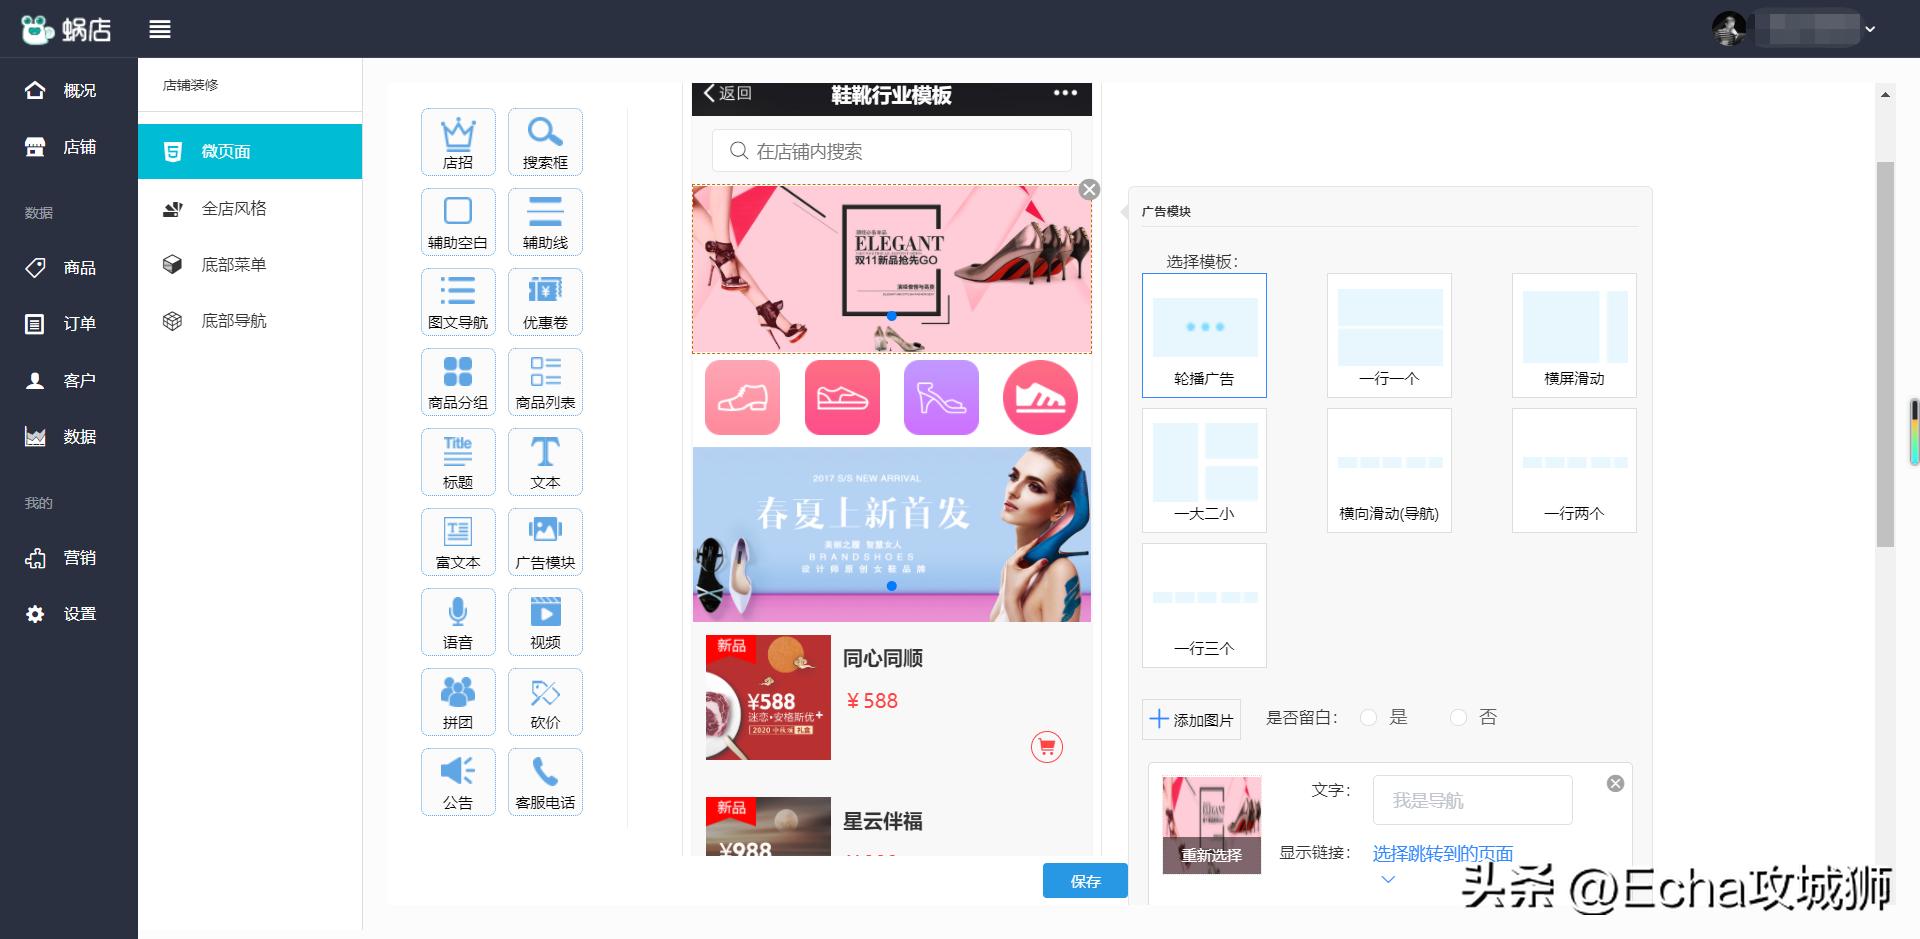This screenshot has width=1920, height=939.
Task: Choose the 否 option for whitespace setting
Action: [x=1458, y=717]
